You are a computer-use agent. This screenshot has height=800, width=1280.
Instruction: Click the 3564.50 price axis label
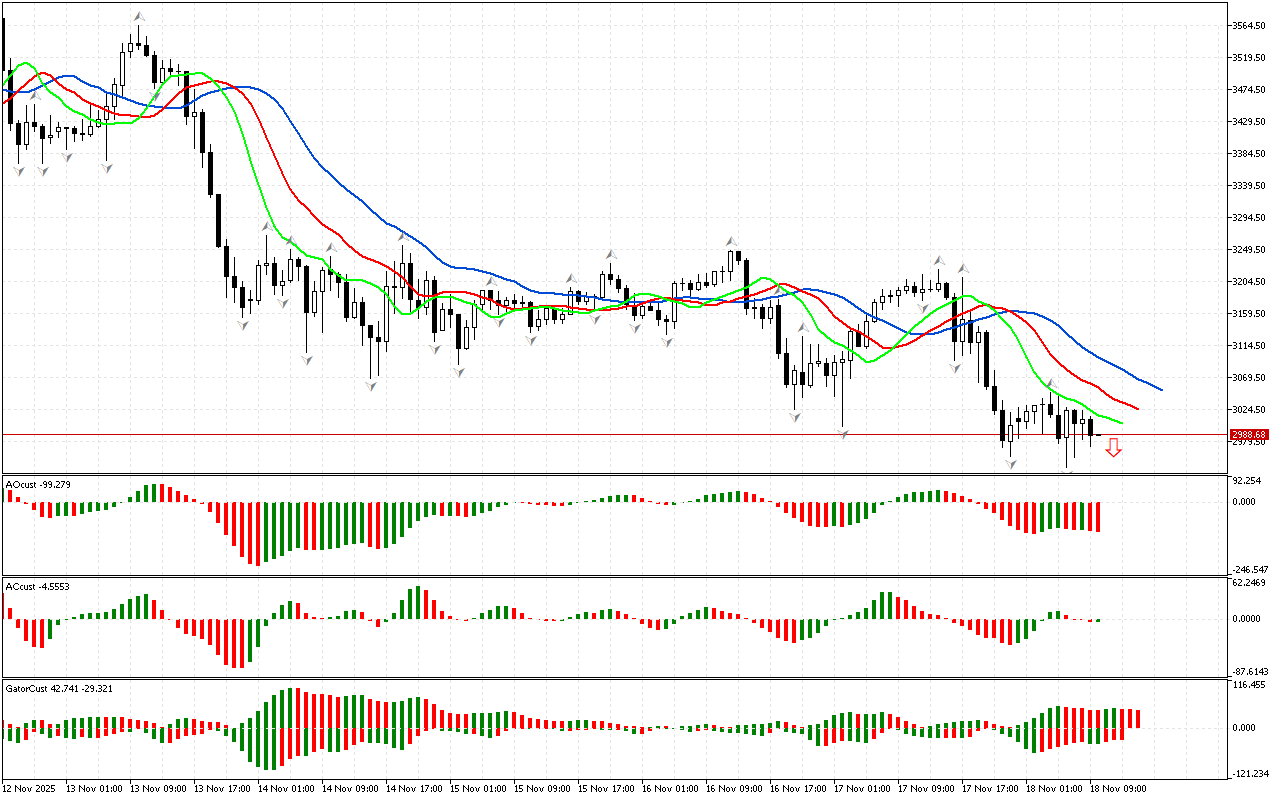click(1250, 26)
